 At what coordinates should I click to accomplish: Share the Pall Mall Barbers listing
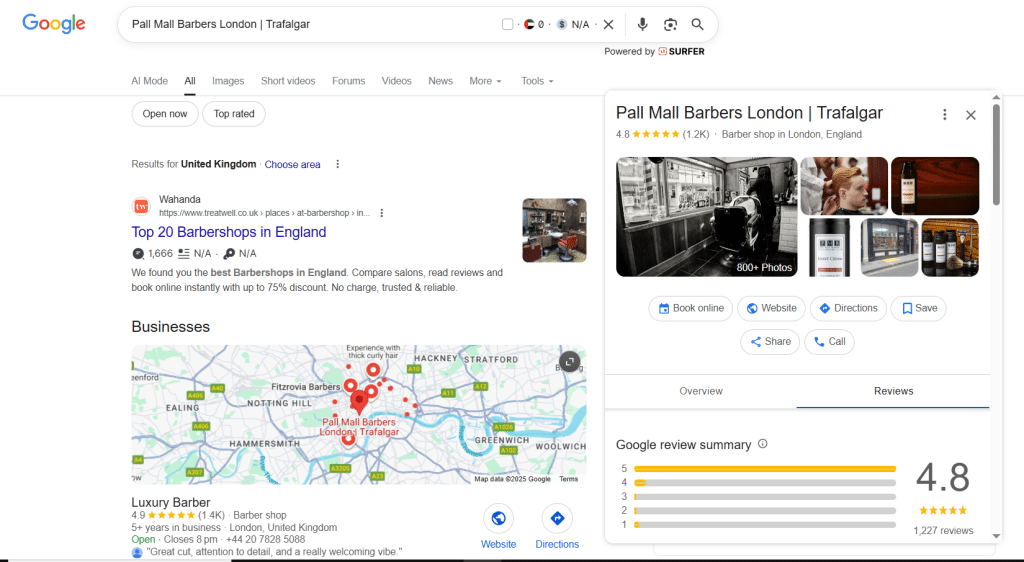770,341
